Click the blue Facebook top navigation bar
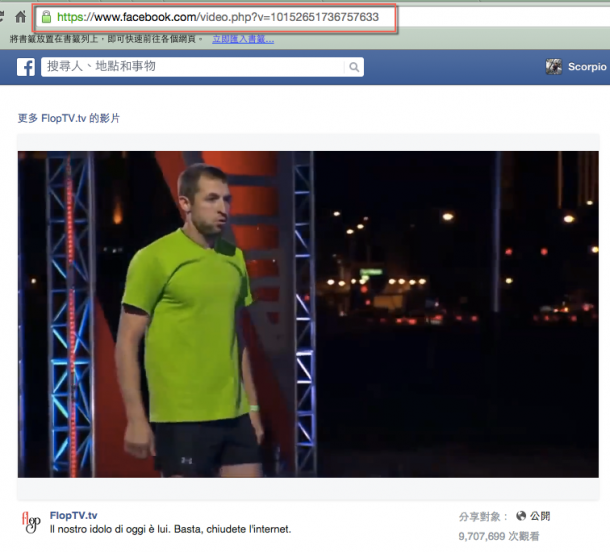The width and height of the screenshot is (610, 552). tap(450, 67)
